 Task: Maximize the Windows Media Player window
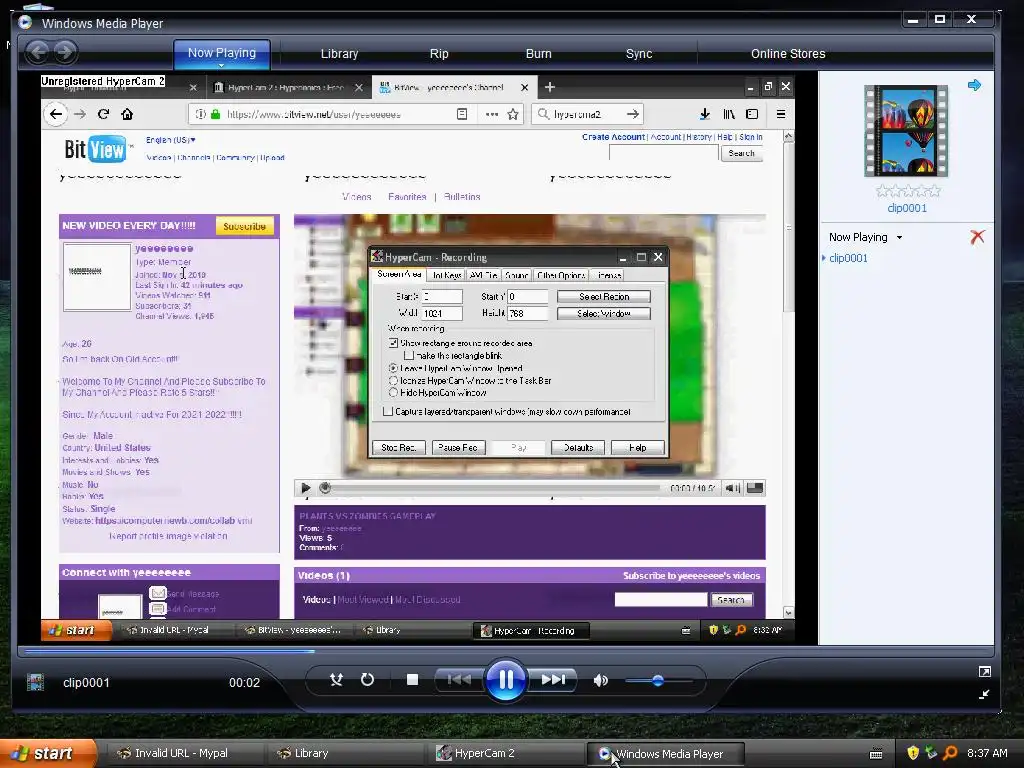(940, 20)
